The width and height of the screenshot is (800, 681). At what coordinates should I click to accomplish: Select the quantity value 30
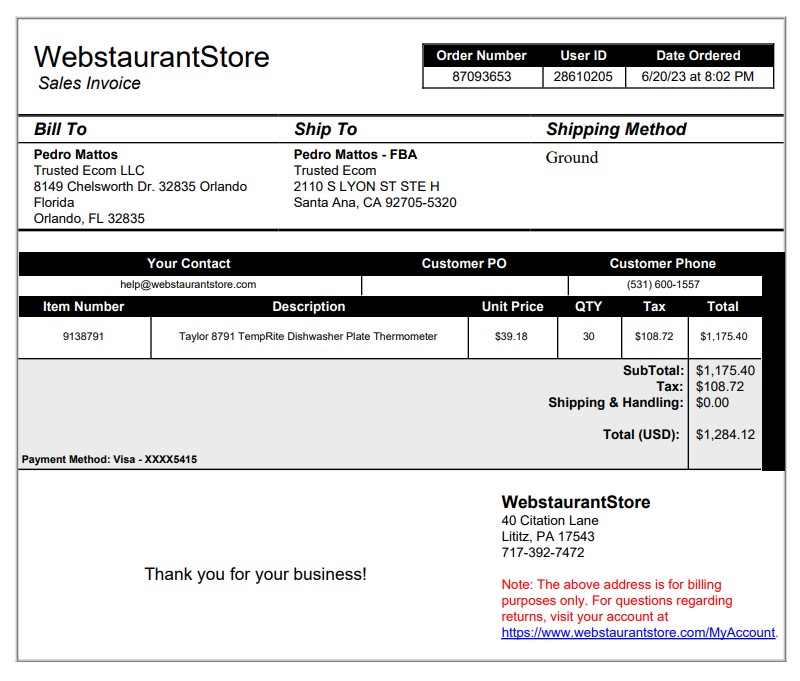pos(589,337)
